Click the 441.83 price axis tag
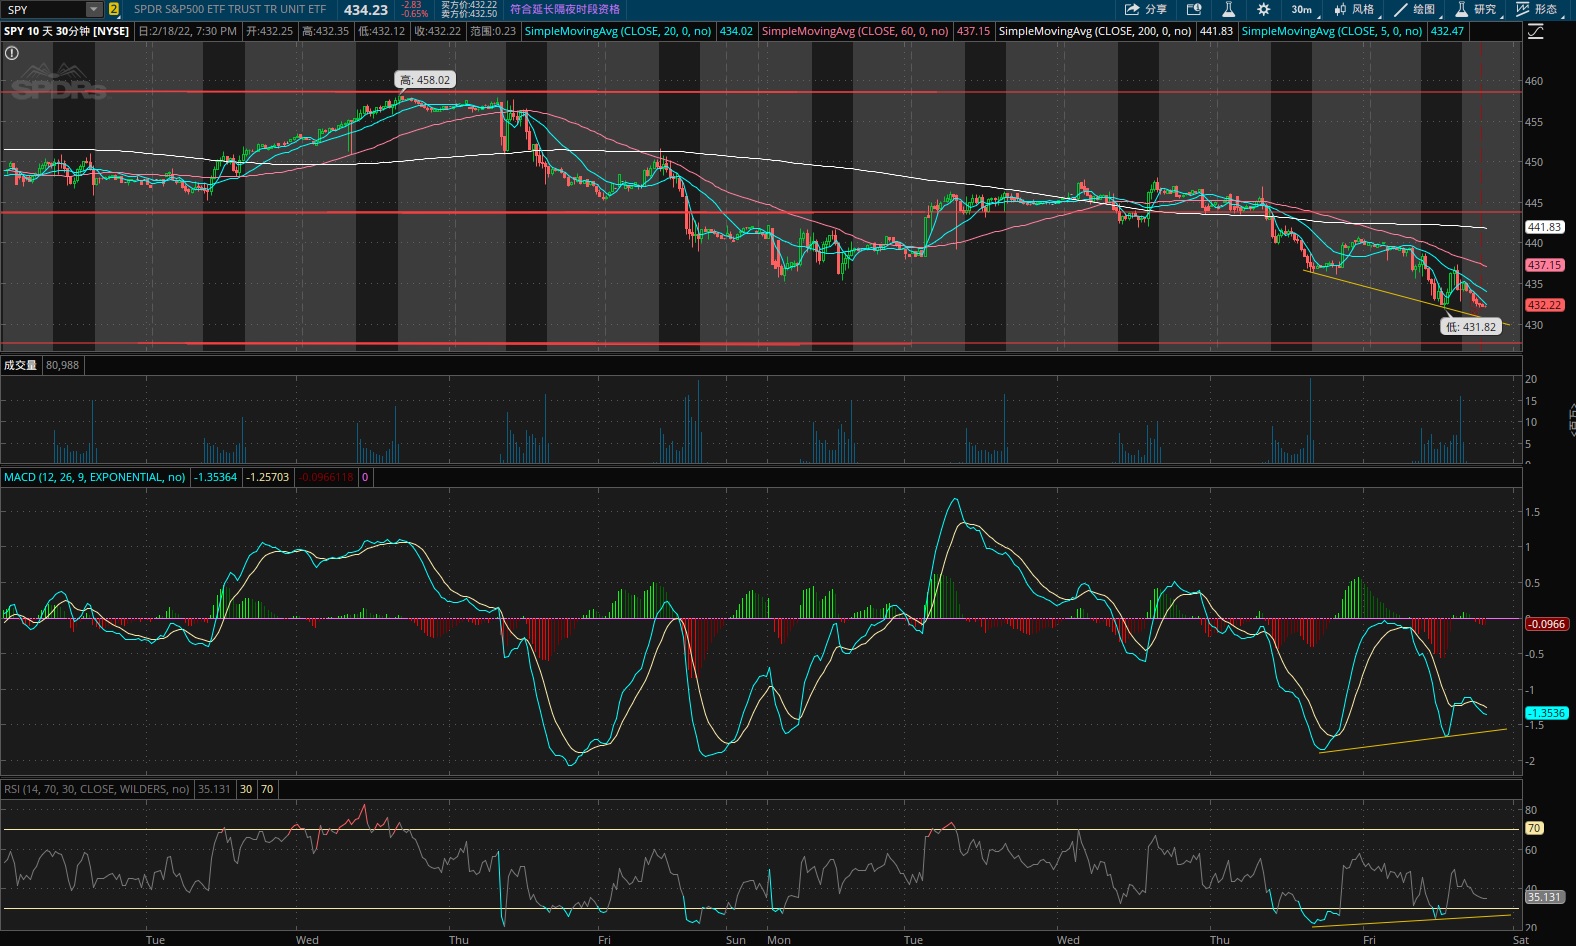 [1544, 227]
